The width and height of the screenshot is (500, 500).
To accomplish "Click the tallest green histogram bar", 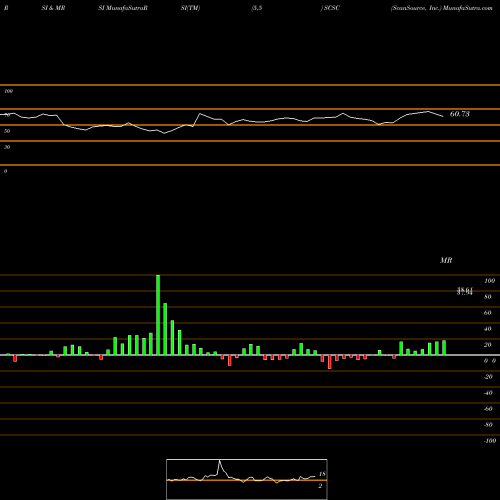I will point(158,315).
